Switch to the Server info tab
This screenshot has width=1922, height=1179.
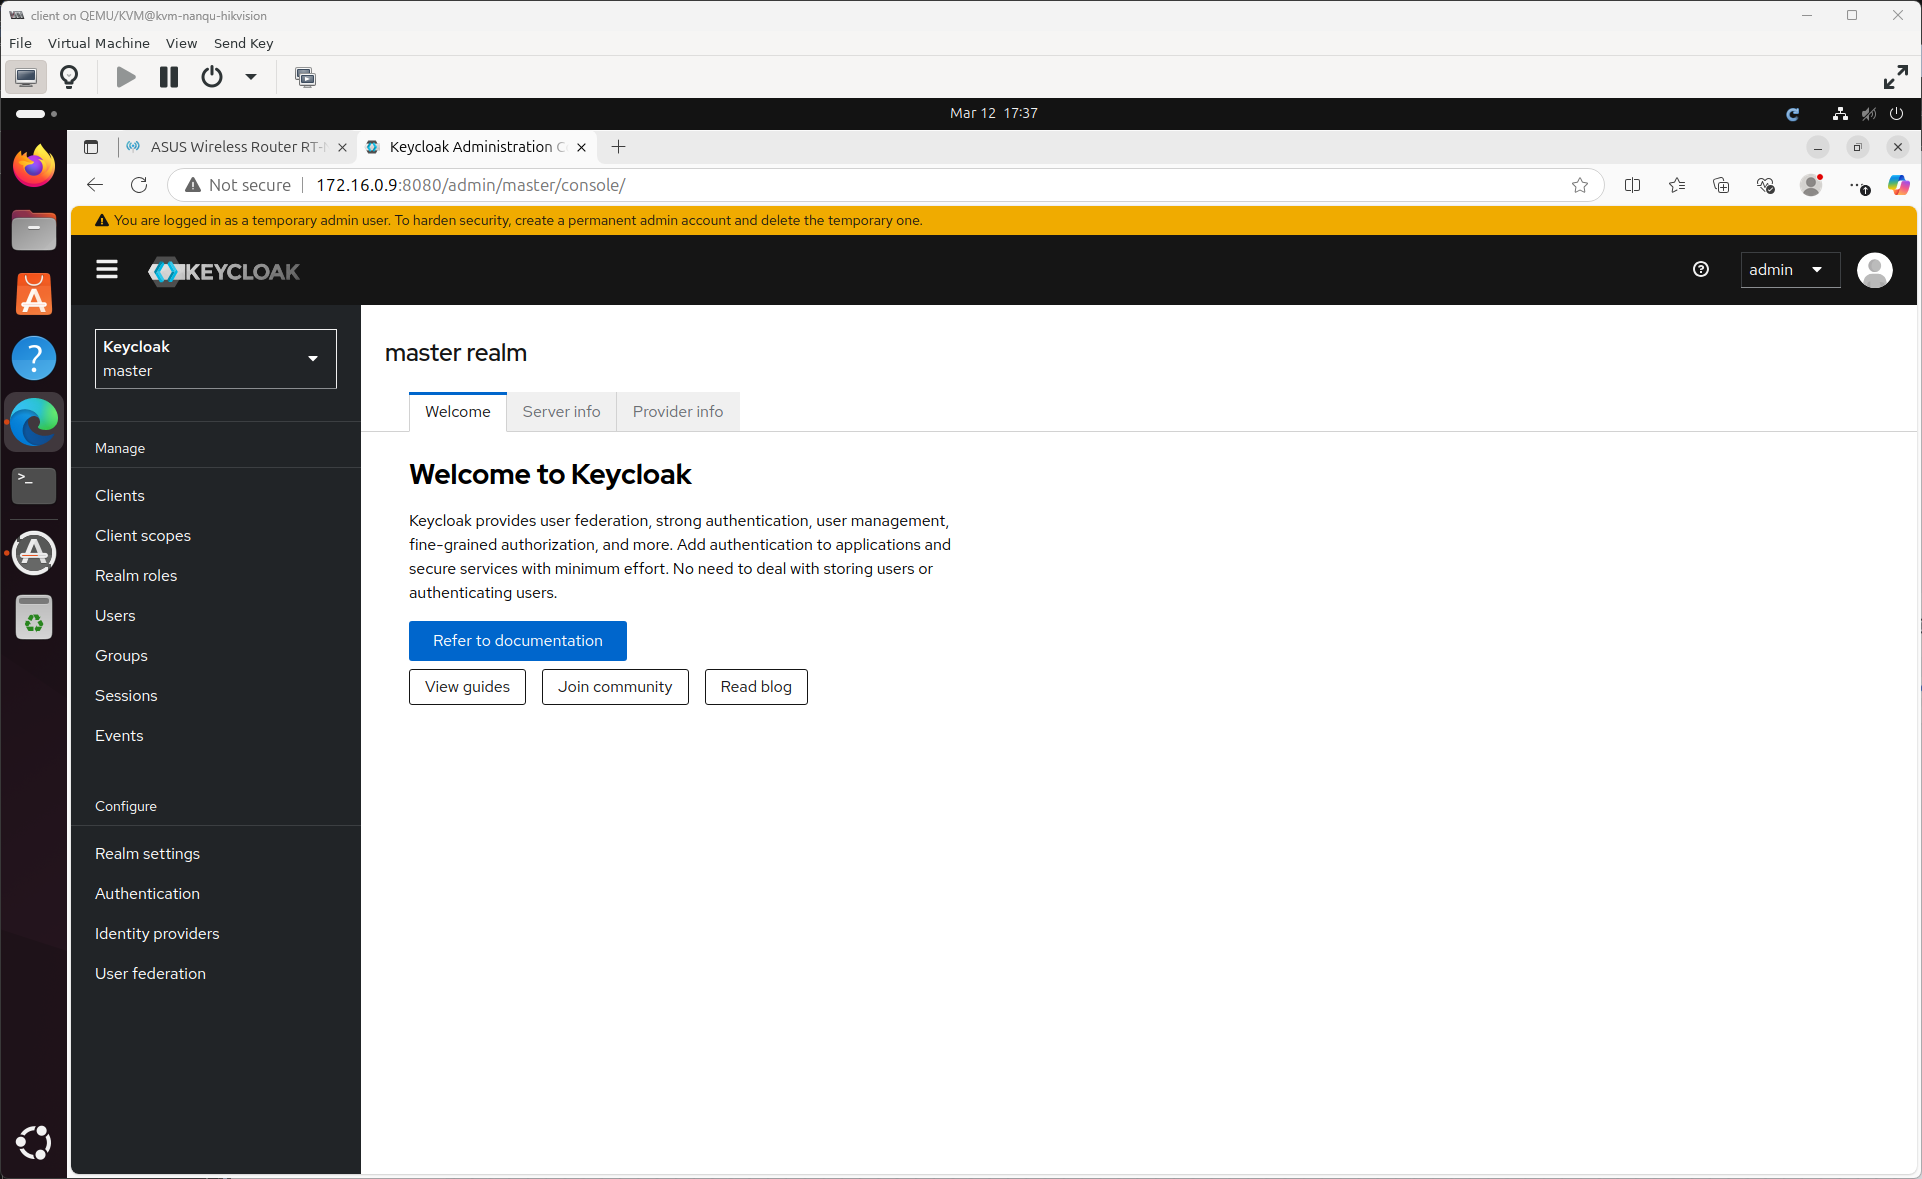pos(561,412)
